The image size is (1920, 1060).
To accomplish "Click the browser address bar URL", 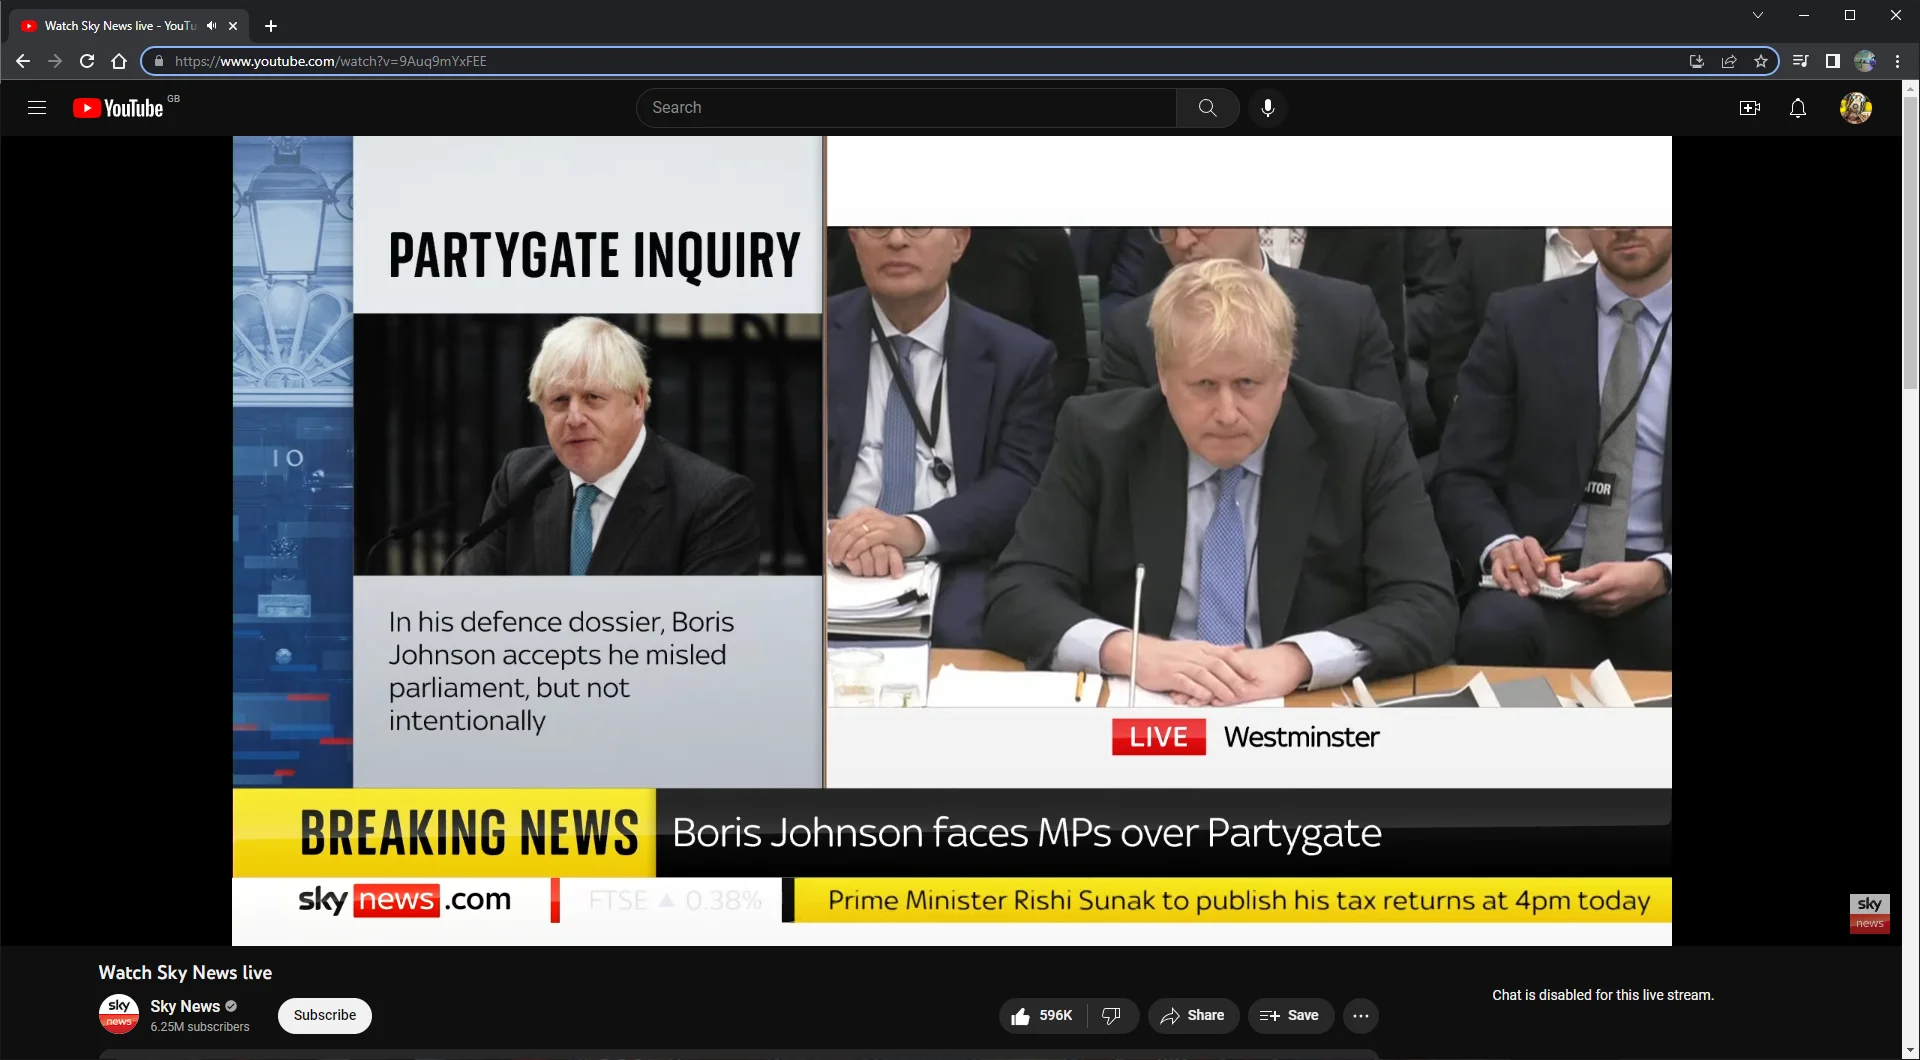I will point(331,61).
